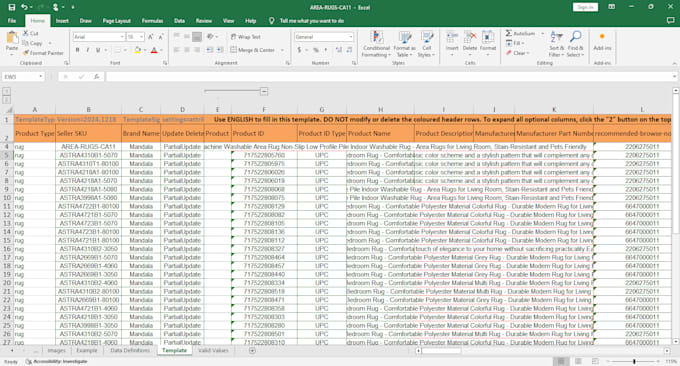This screenshot has width=680, height=366.
Task: Switch to Review ribbon tab
Action: pos(204,20)
